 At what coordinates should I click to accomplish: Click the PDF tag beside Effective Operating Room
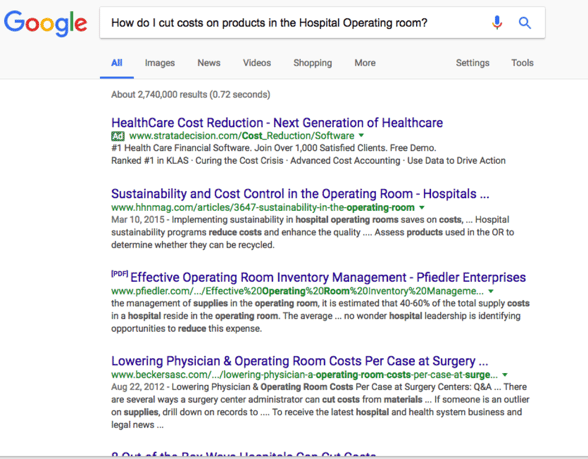tap(120, 274)
